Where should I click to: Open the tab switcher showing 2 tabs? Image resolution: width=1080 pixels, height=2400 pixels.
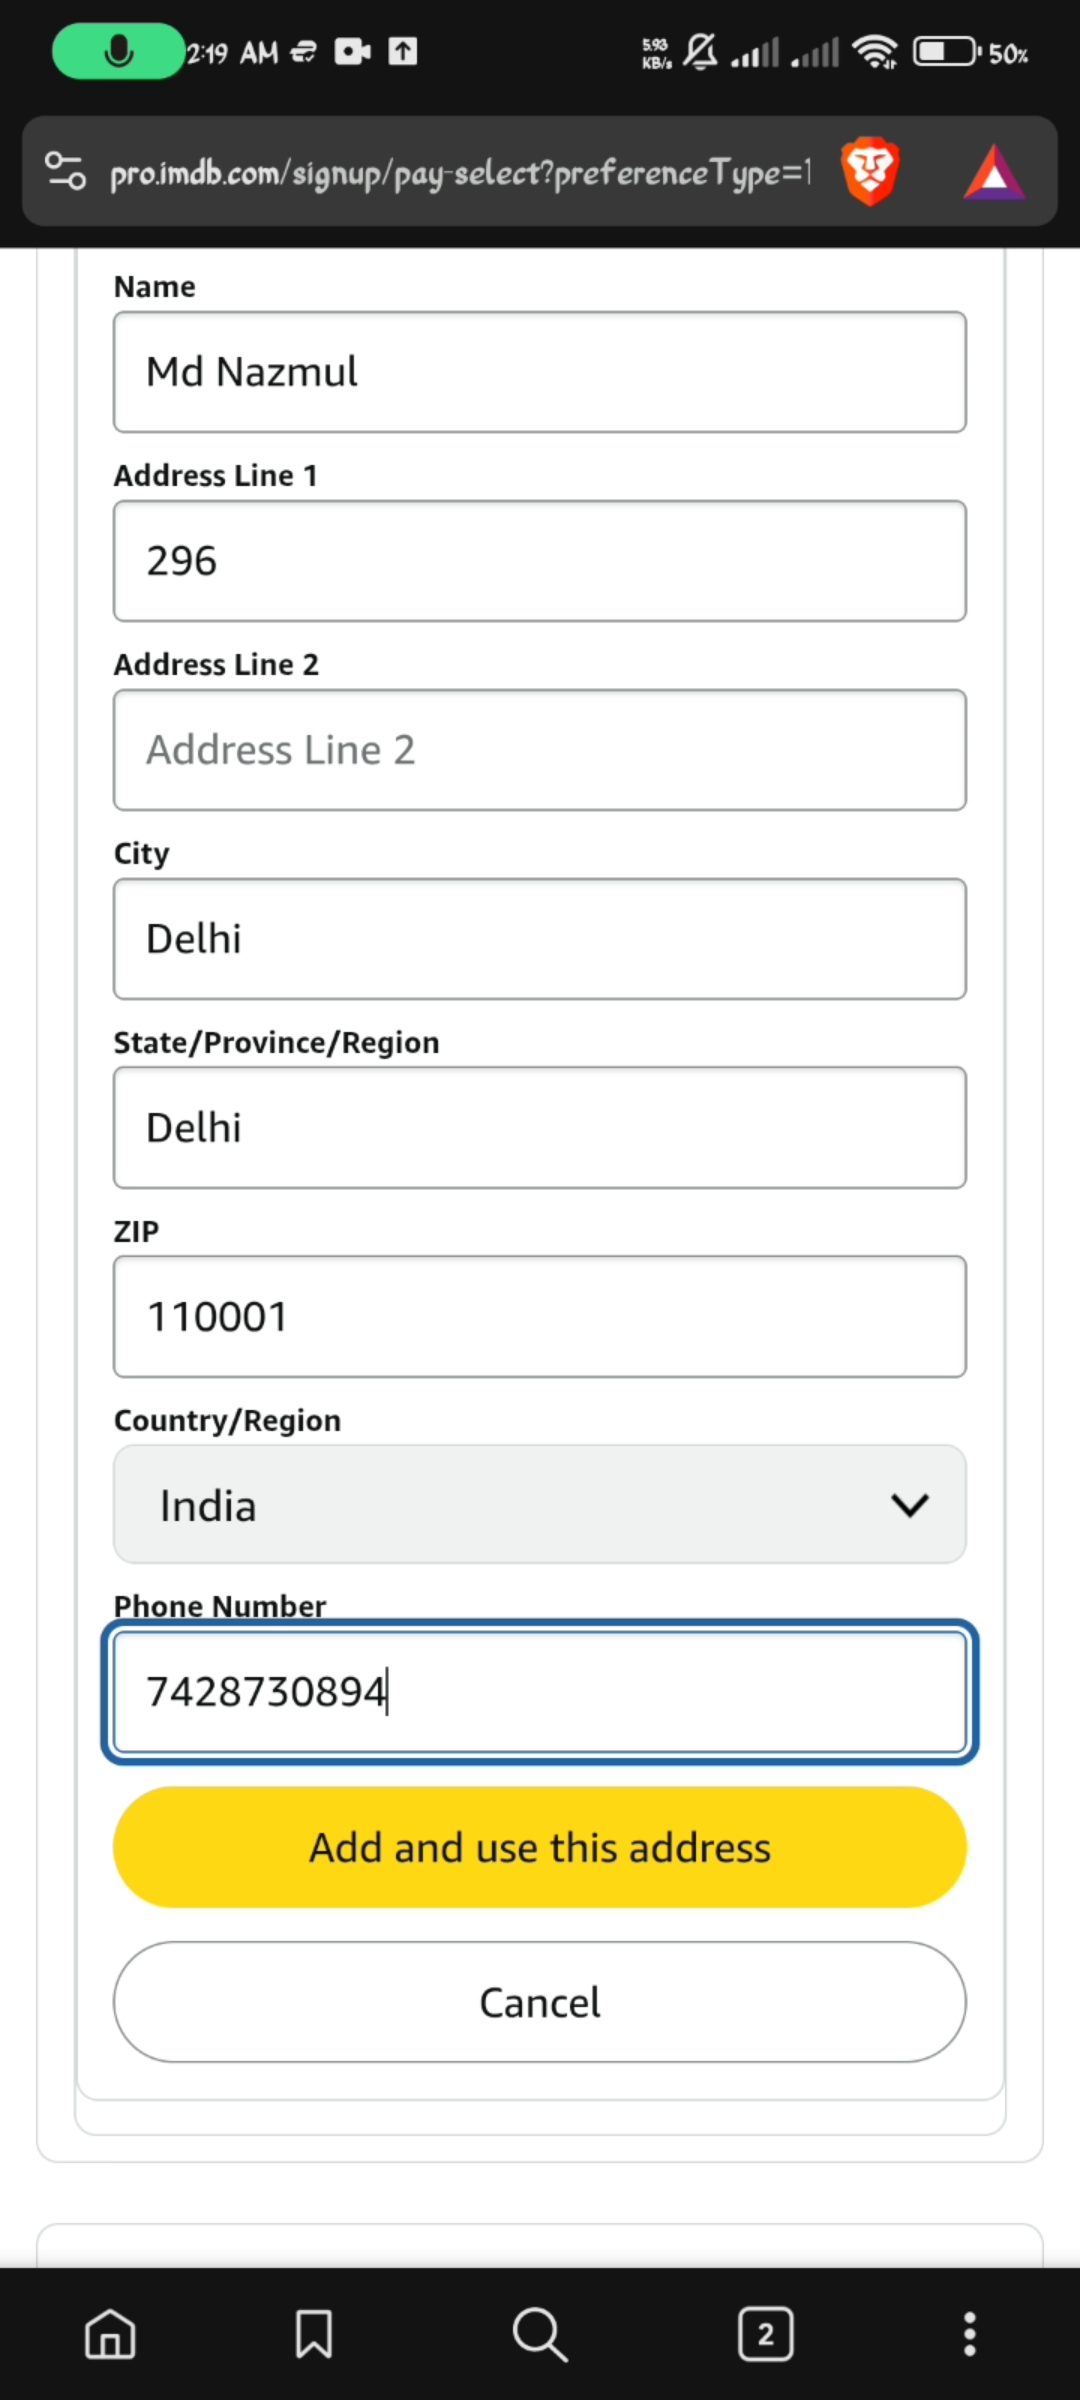point(766,2334)
